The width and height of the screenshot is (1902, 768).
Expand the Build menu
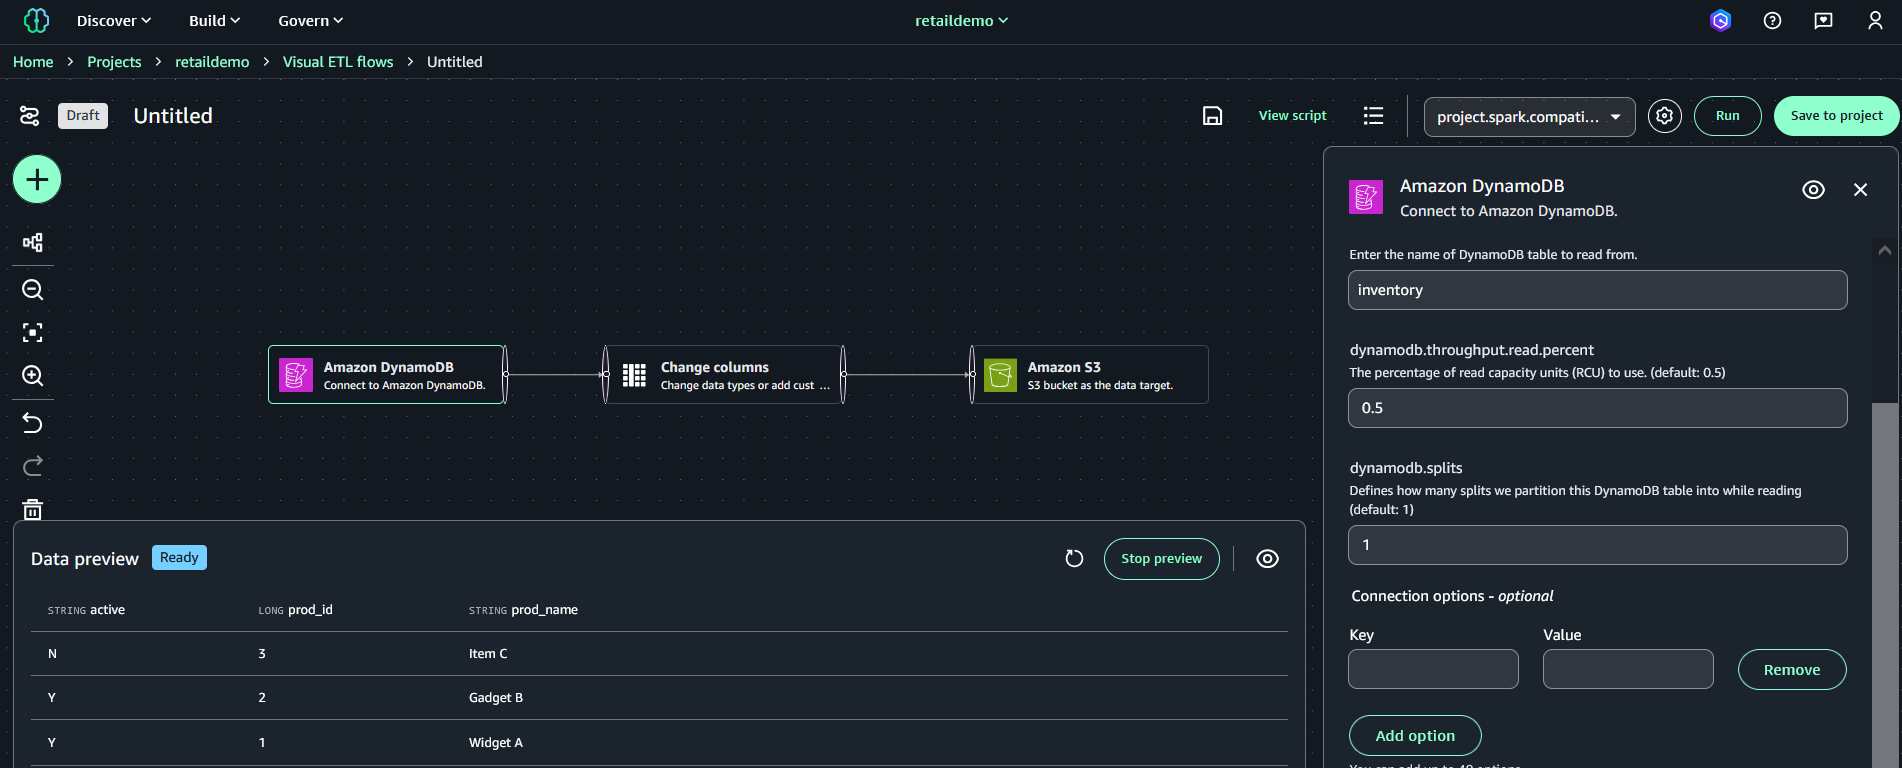point(215,21)
